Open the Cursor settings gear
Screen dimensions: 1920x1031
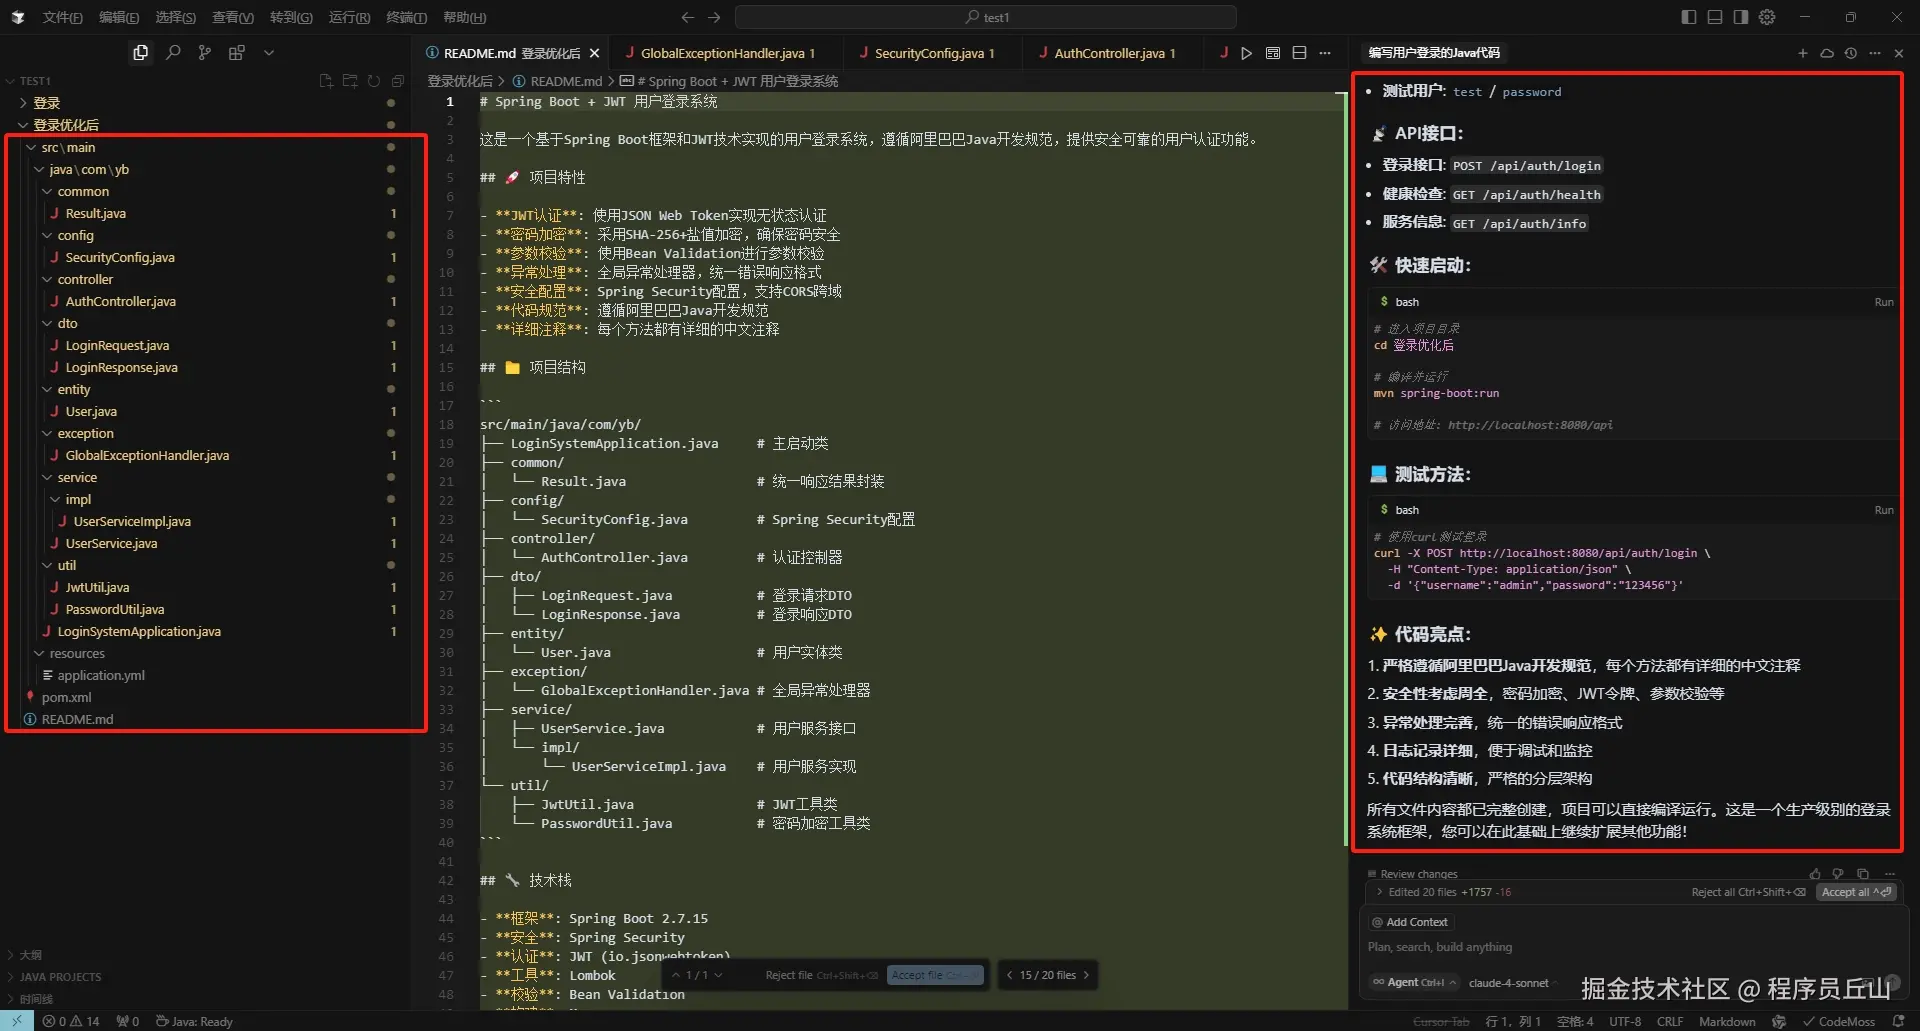coord(1767,17)
